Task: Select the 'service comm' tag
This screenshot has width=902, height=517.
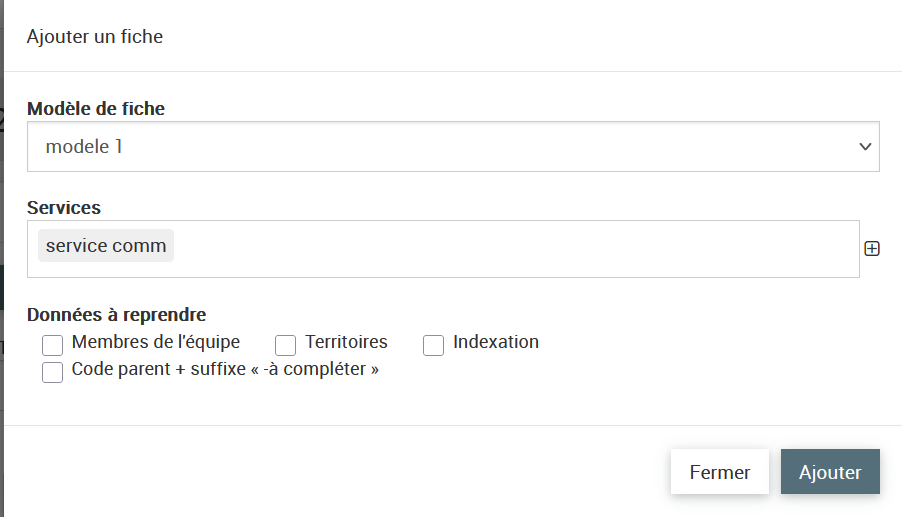Action: (106, 246)
